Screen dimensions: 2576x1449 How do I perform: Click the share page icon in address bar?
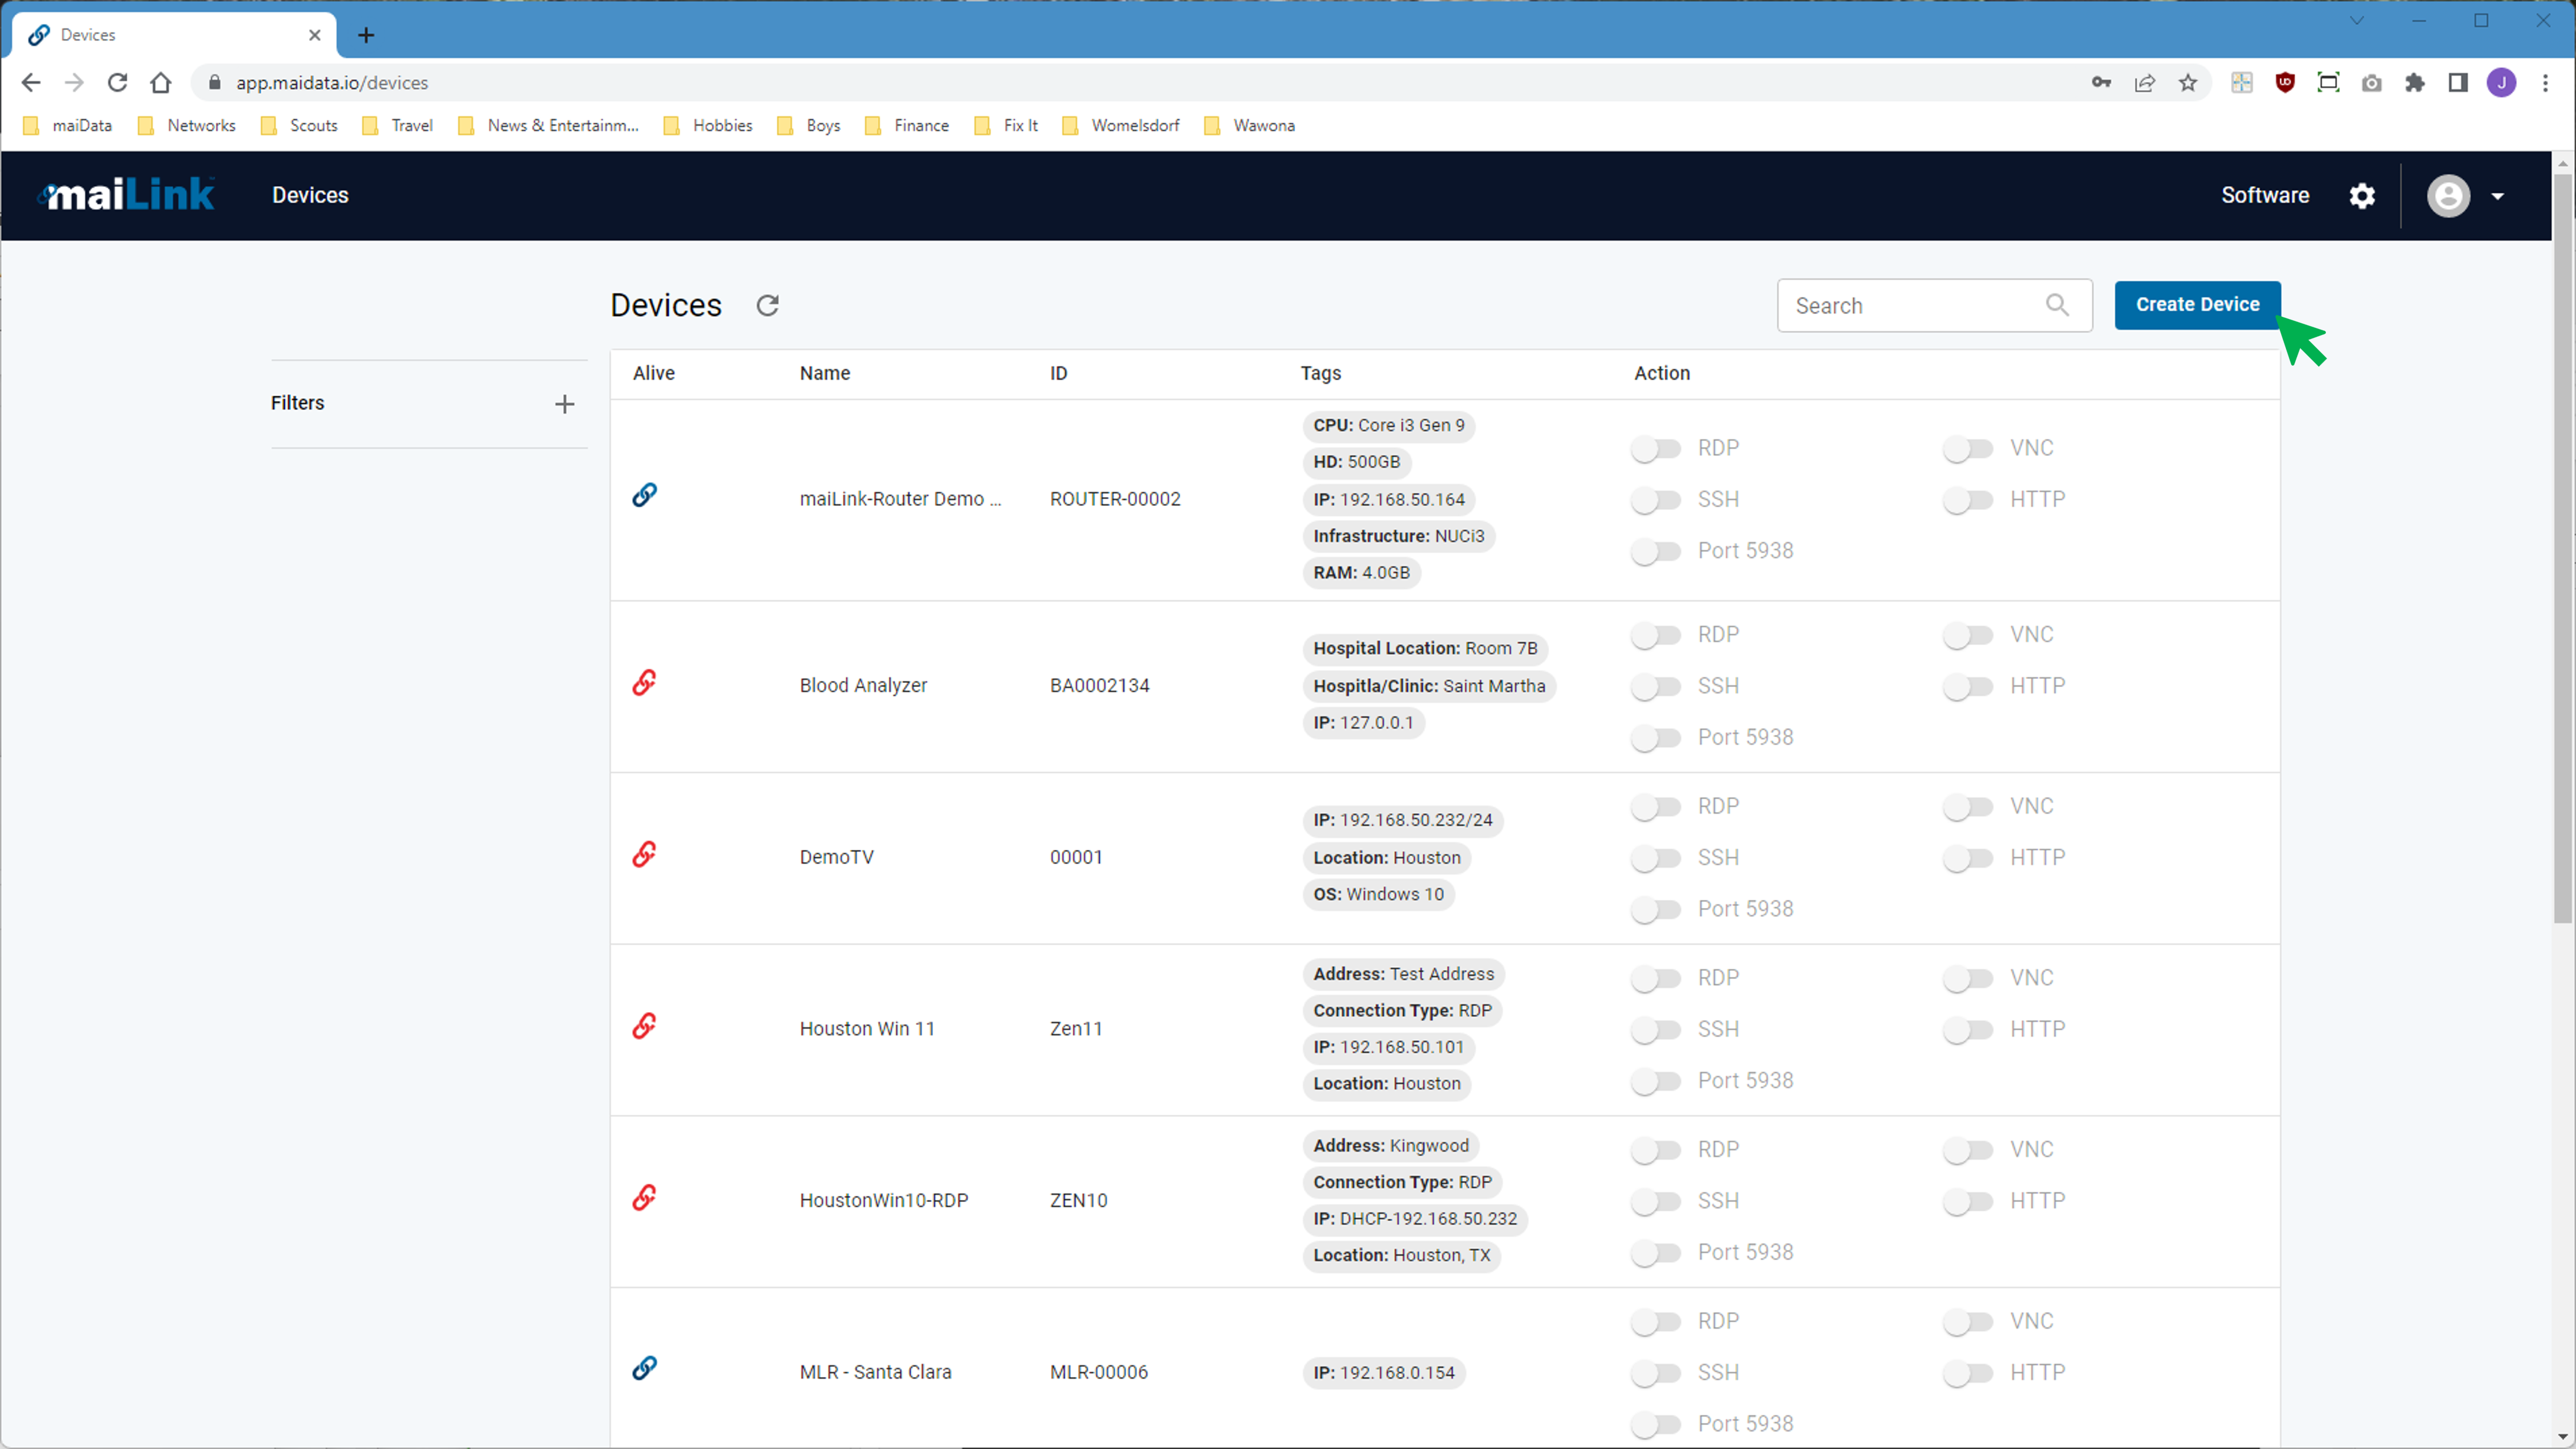[2144, 83]
